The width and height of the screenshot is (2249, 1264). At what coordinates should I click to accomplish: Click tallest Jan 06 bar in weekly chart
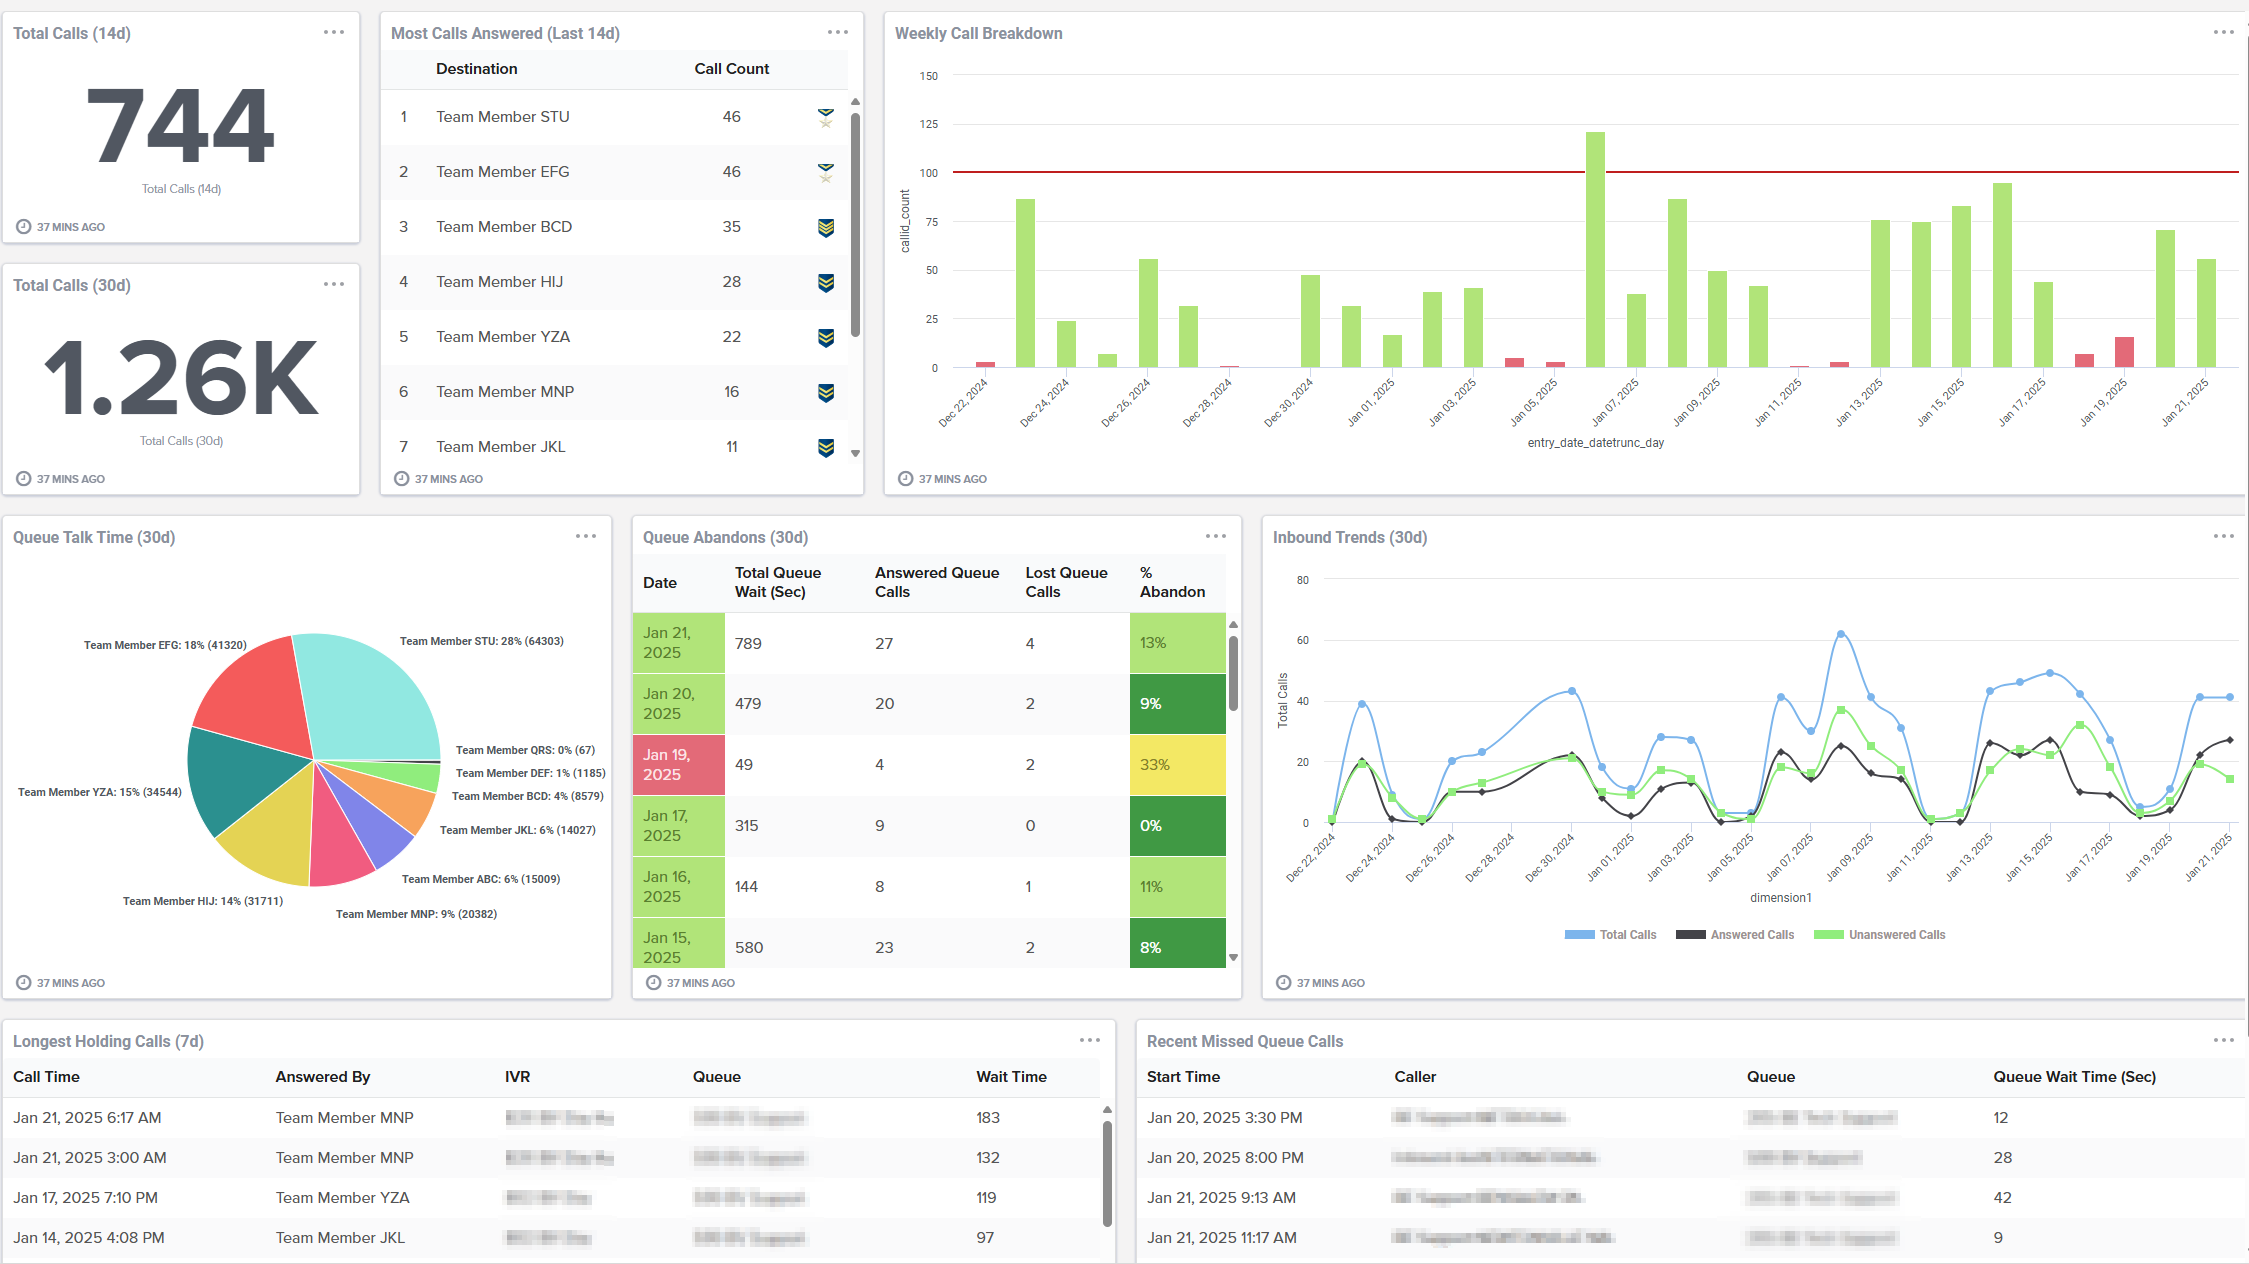click(x=1595, y=250)
